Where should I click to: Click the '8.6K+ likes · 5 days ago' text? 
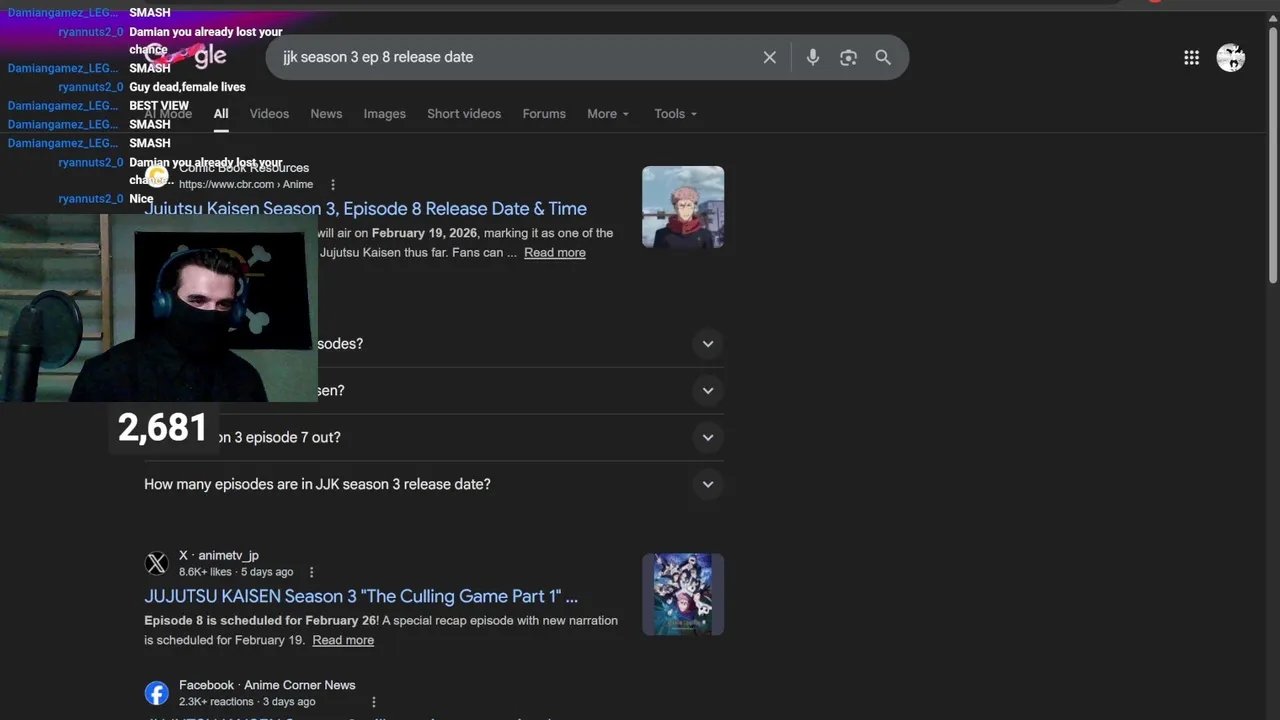236,572
